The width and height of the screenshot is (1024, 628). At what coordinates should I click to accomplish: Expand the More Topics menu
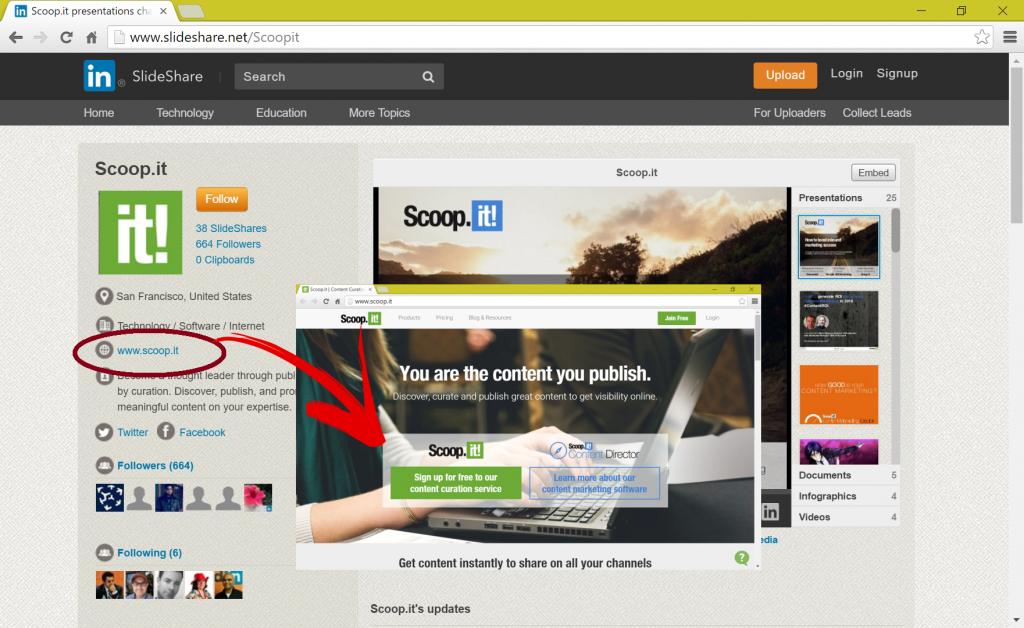click(x=379, y=113)
